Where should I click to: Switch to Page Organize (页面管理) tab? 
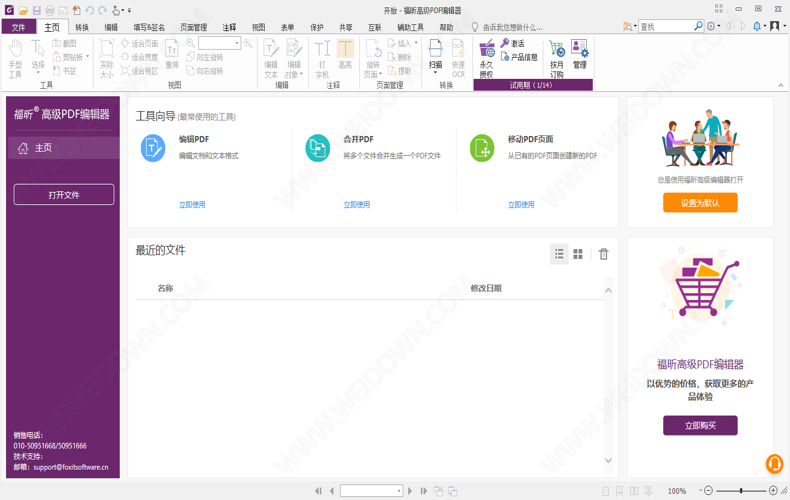tap(193, 27)
